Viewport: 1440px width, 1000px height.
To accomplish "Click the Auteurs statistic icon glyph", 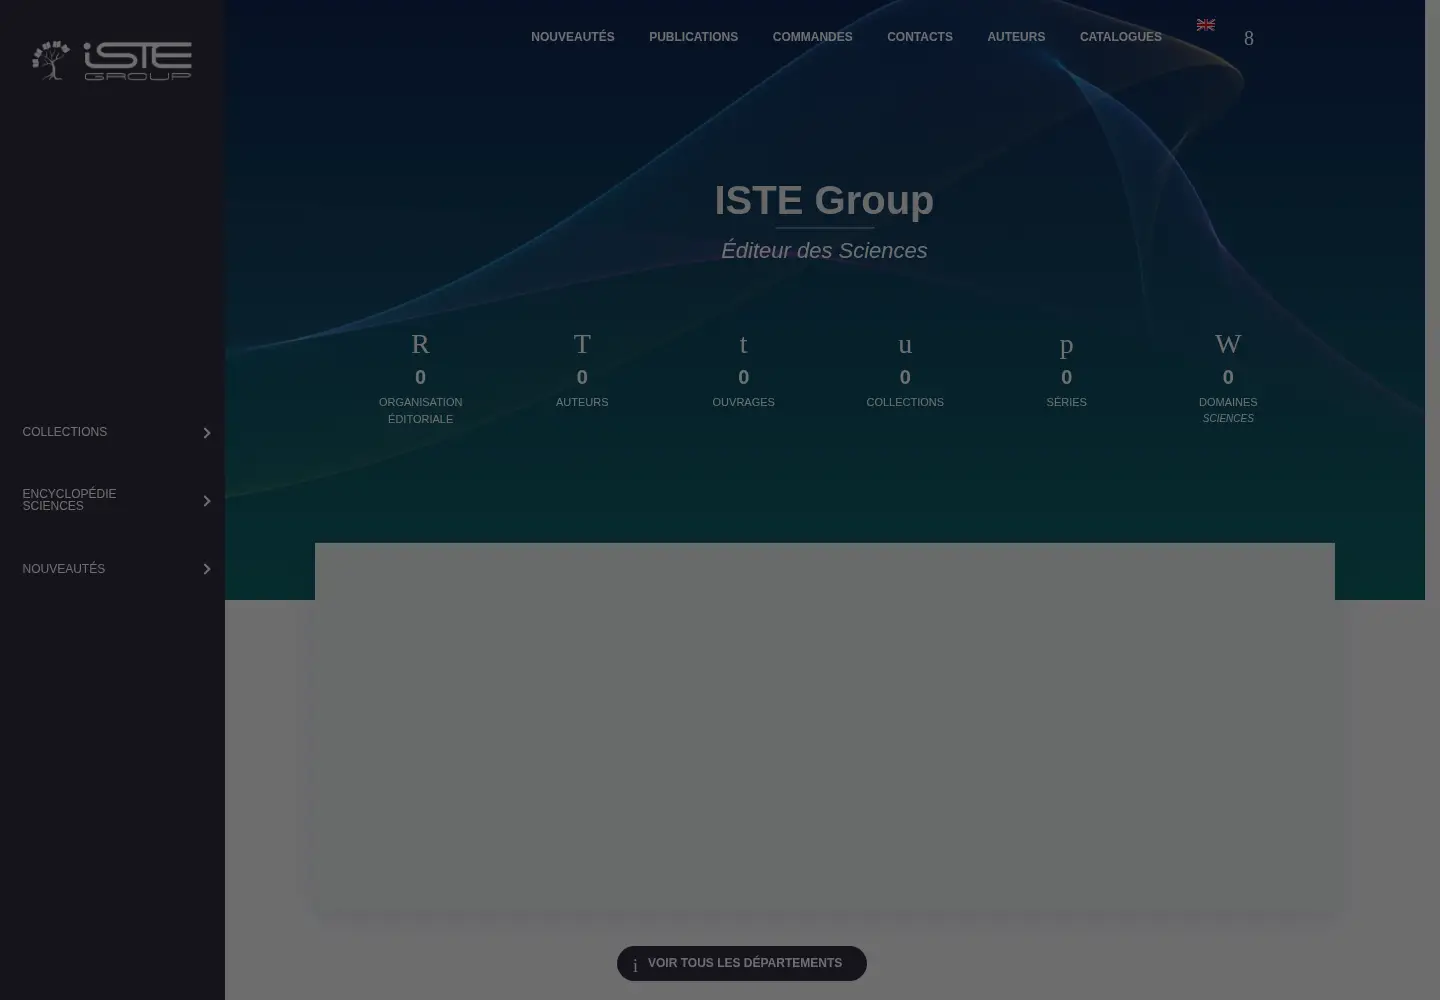I will click(x=582, y=344).
